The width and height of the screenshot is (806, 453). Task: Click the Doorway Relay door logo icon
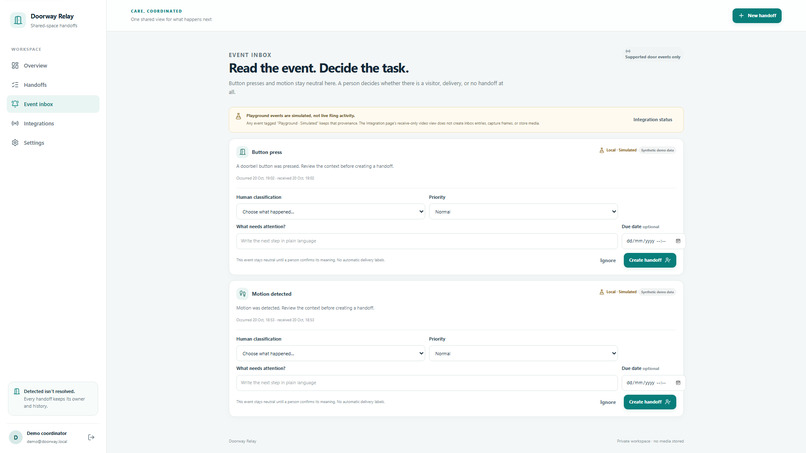point(18,20)
